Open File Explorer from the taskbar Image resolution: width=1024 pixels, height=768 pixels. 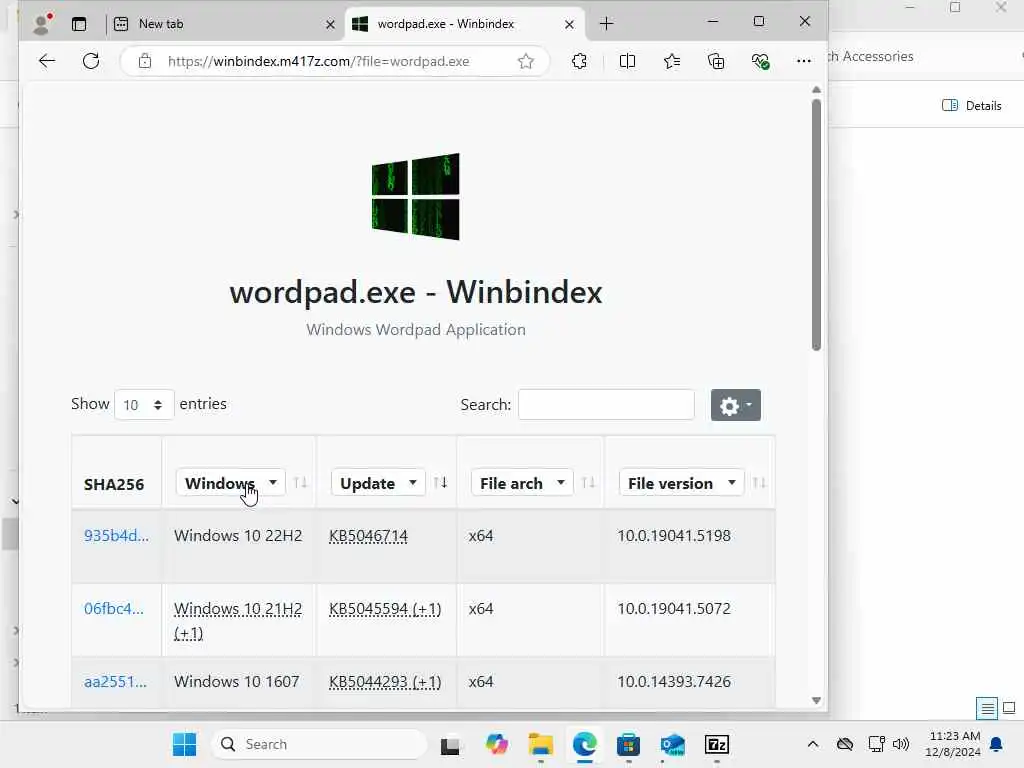click(x=541, y=744)
